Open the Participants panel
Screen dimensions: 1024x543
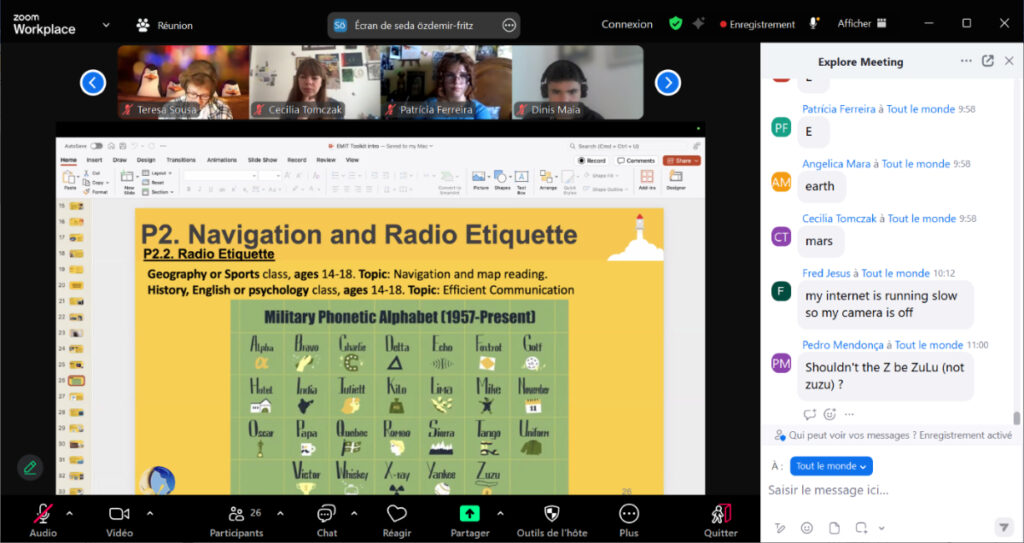point(237,514)
